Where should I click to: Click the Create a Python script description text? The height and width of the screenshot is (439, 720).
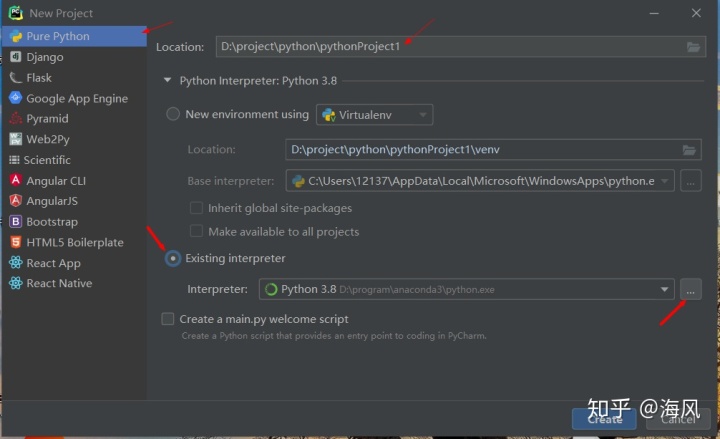point(333,336)
